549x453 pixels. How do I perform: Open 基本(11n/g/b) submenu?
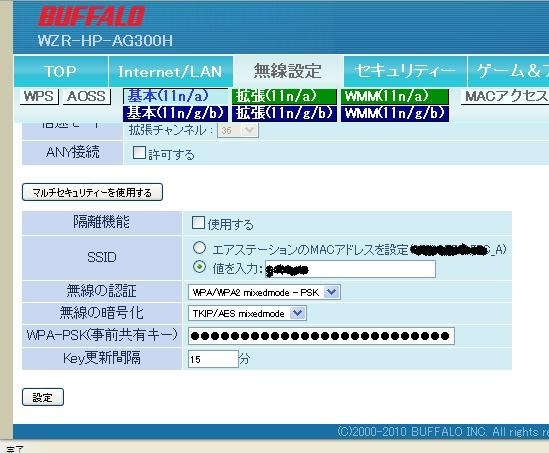point(175,113)
